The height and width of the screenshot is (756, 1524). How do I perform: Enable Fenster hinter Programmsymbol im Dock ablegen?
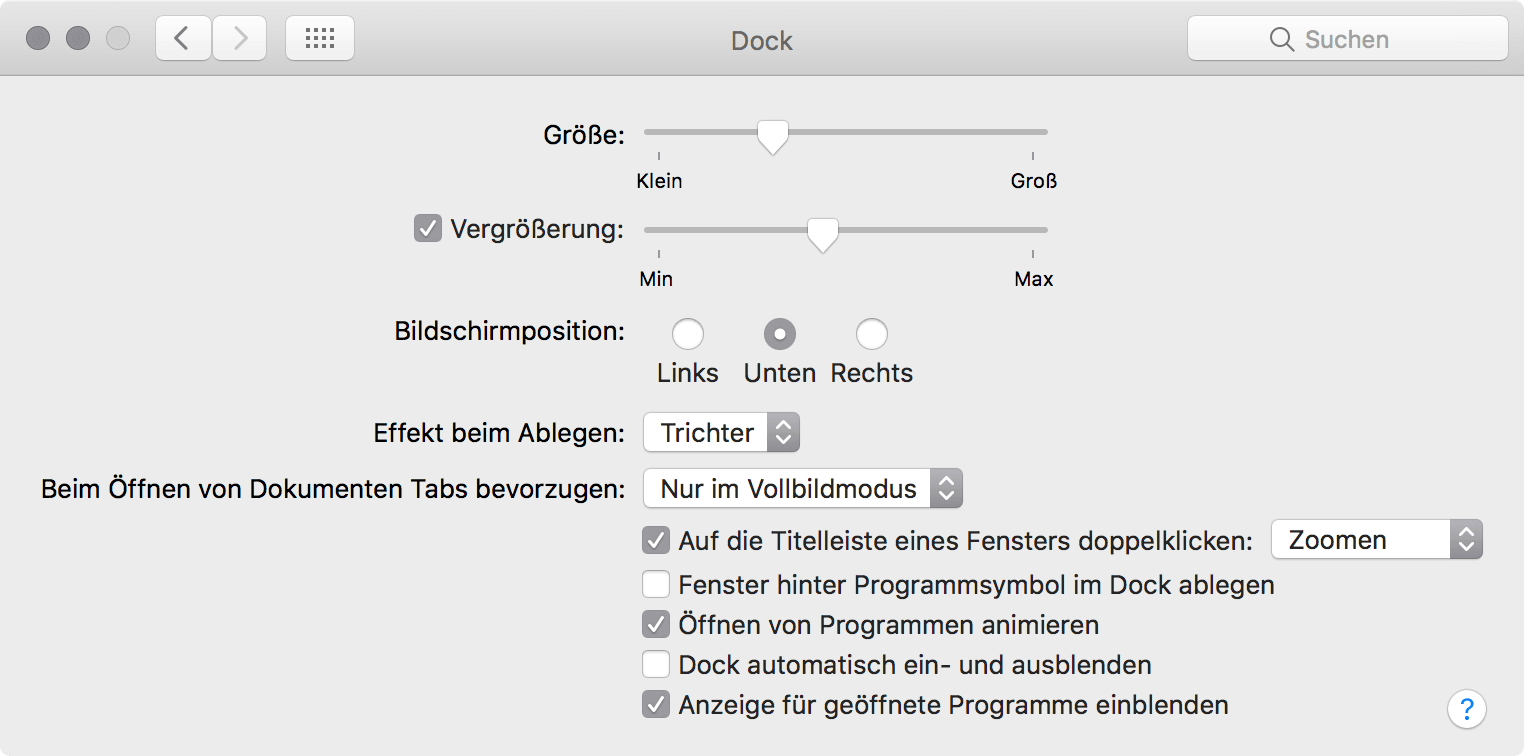pos(656,583)
